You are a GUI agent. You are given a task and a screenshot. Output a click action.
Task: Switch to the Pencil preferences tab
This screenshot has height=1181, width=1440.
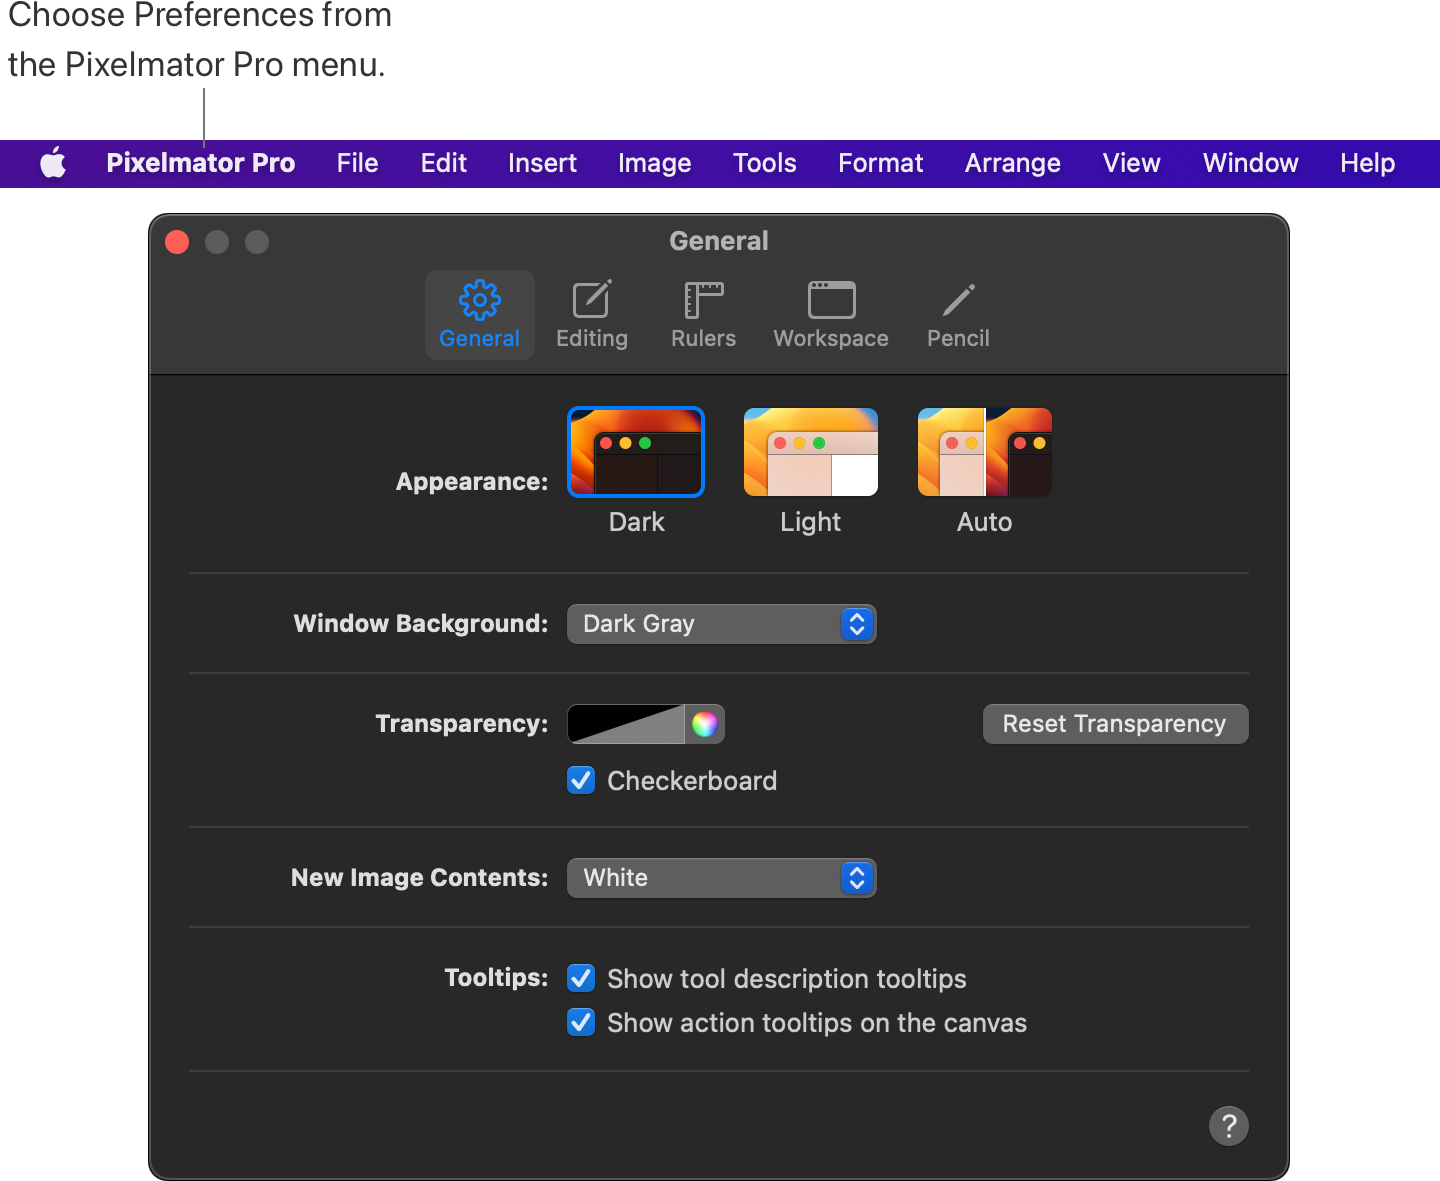tap(958, 315)
